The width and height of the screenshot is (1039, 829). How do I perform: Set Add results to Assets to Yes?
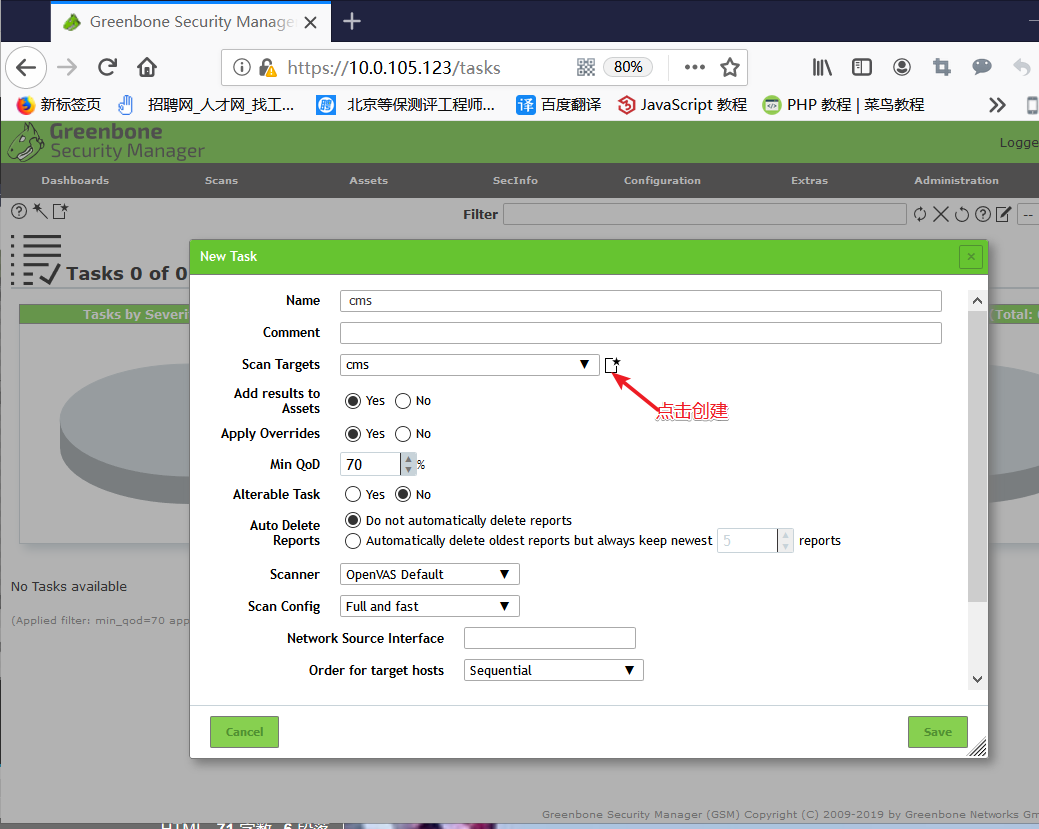click(x=353, y=401)
